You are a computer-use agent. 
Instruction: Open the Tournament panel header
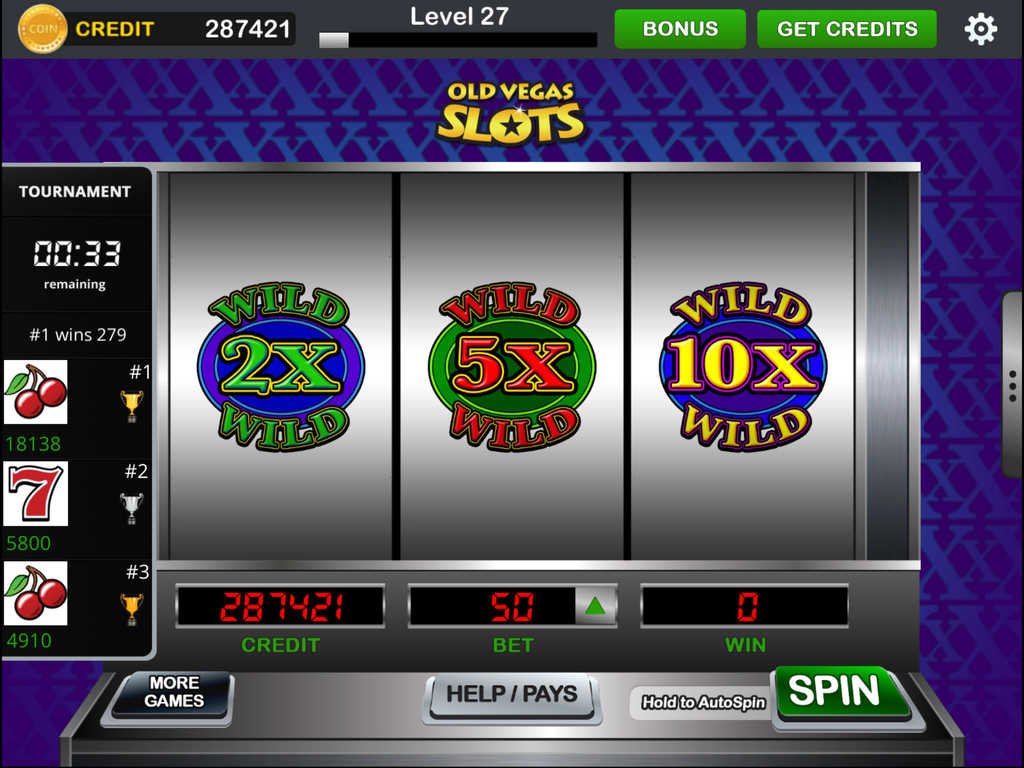tap(75, 191)
